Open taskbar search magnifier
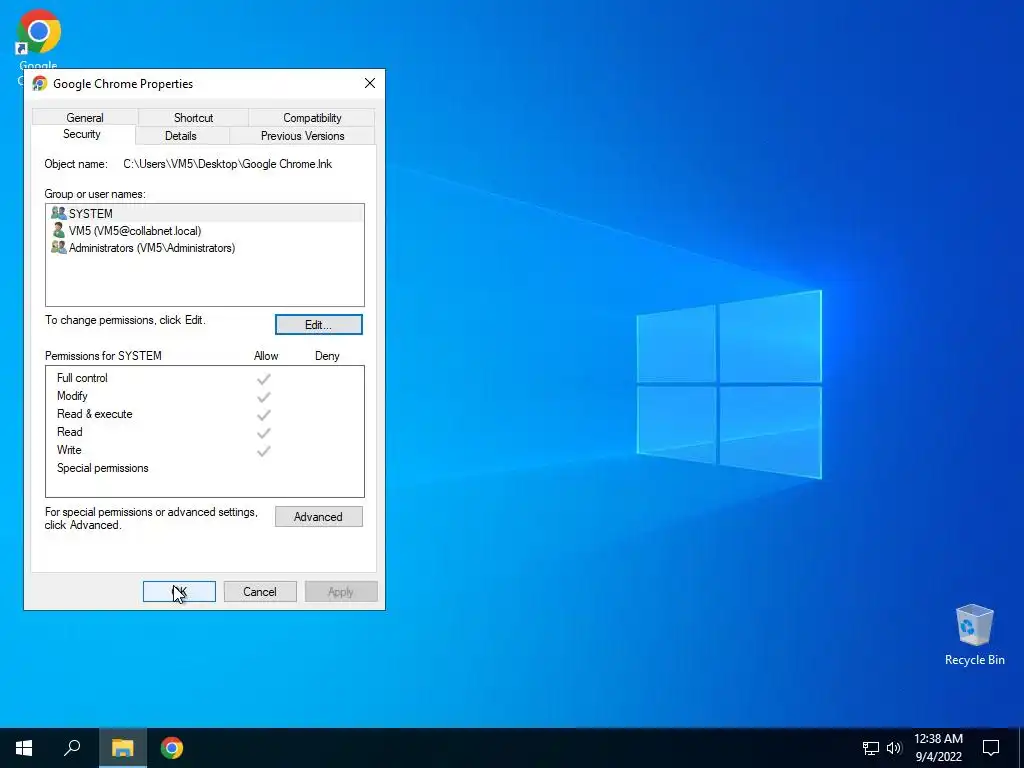 pyautogui.click(x=72, y=748)
